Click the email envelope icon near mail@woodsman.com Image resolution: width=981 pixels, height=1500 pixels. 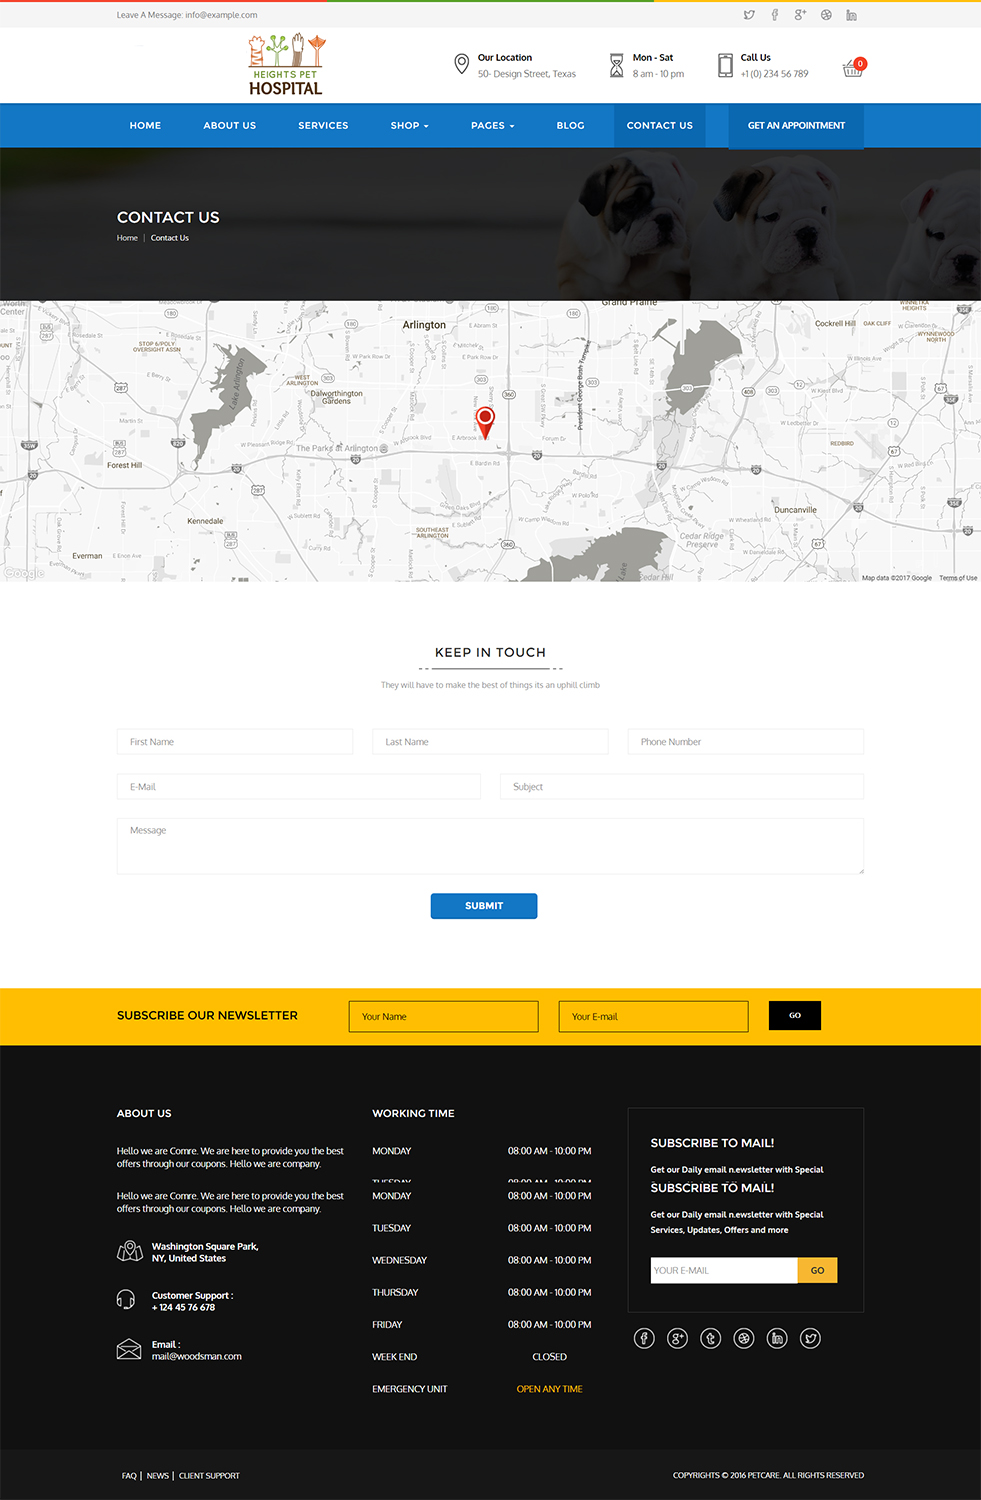pos(129,1348)
